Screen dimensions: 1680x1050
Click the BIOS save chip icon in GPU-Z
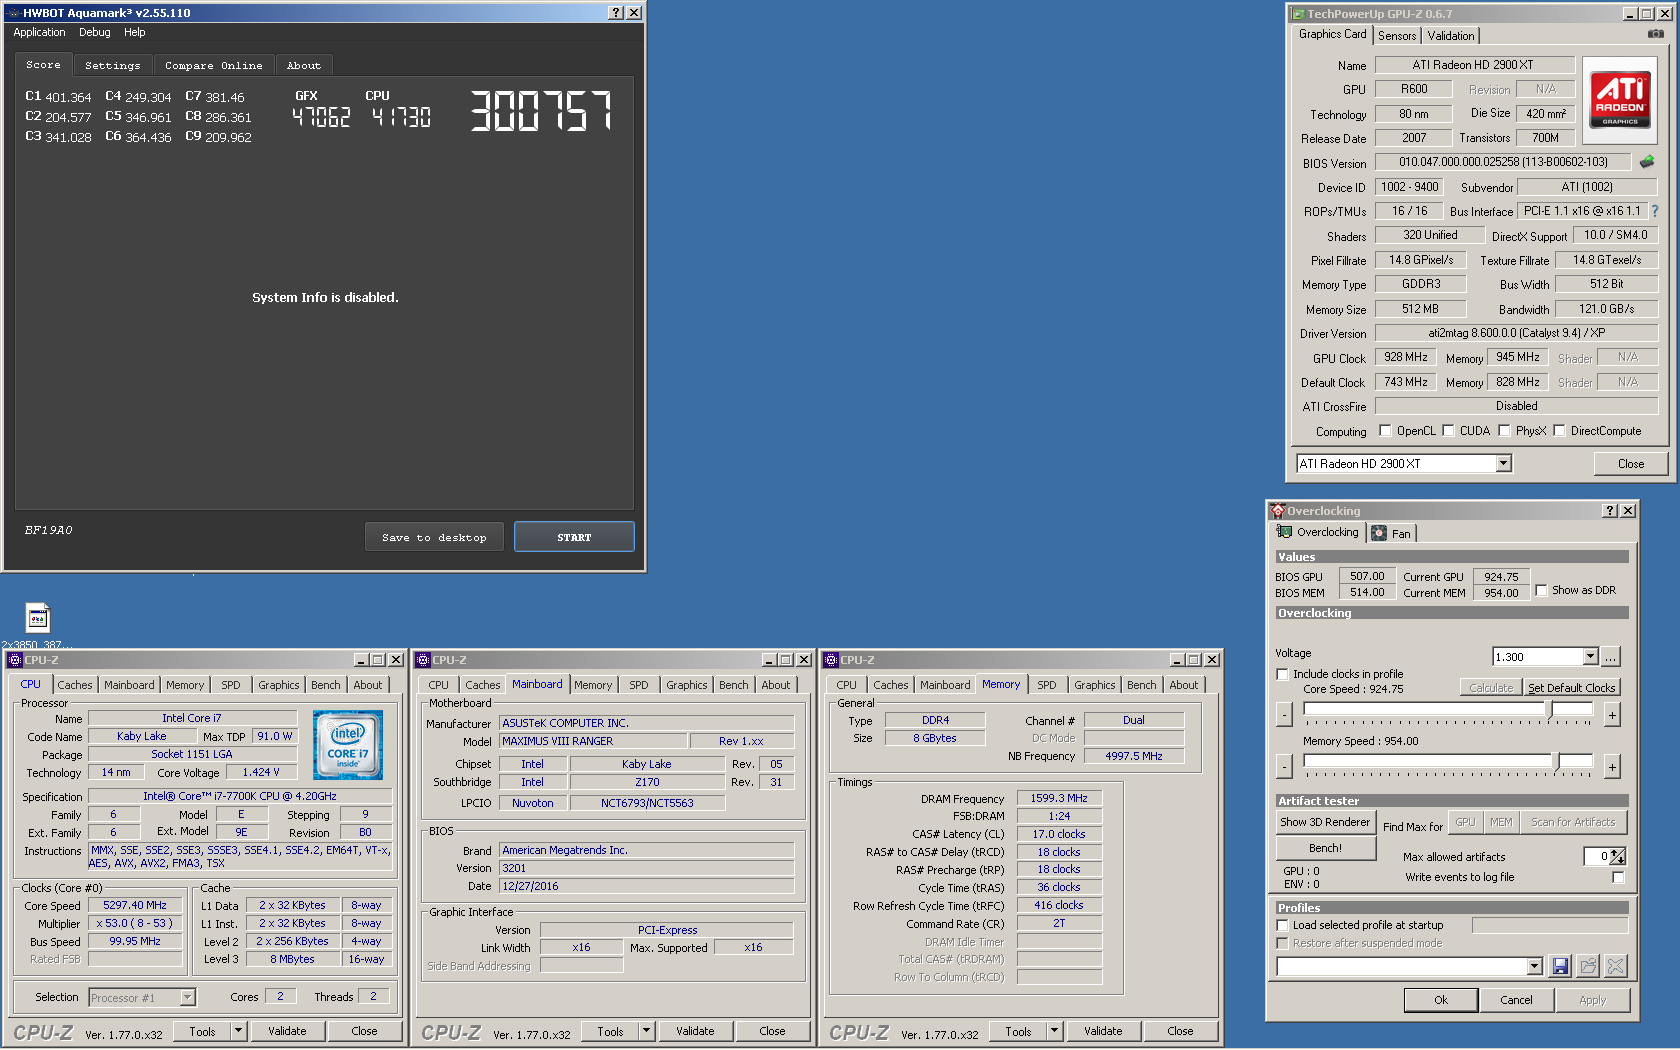tap(1647, 161)
